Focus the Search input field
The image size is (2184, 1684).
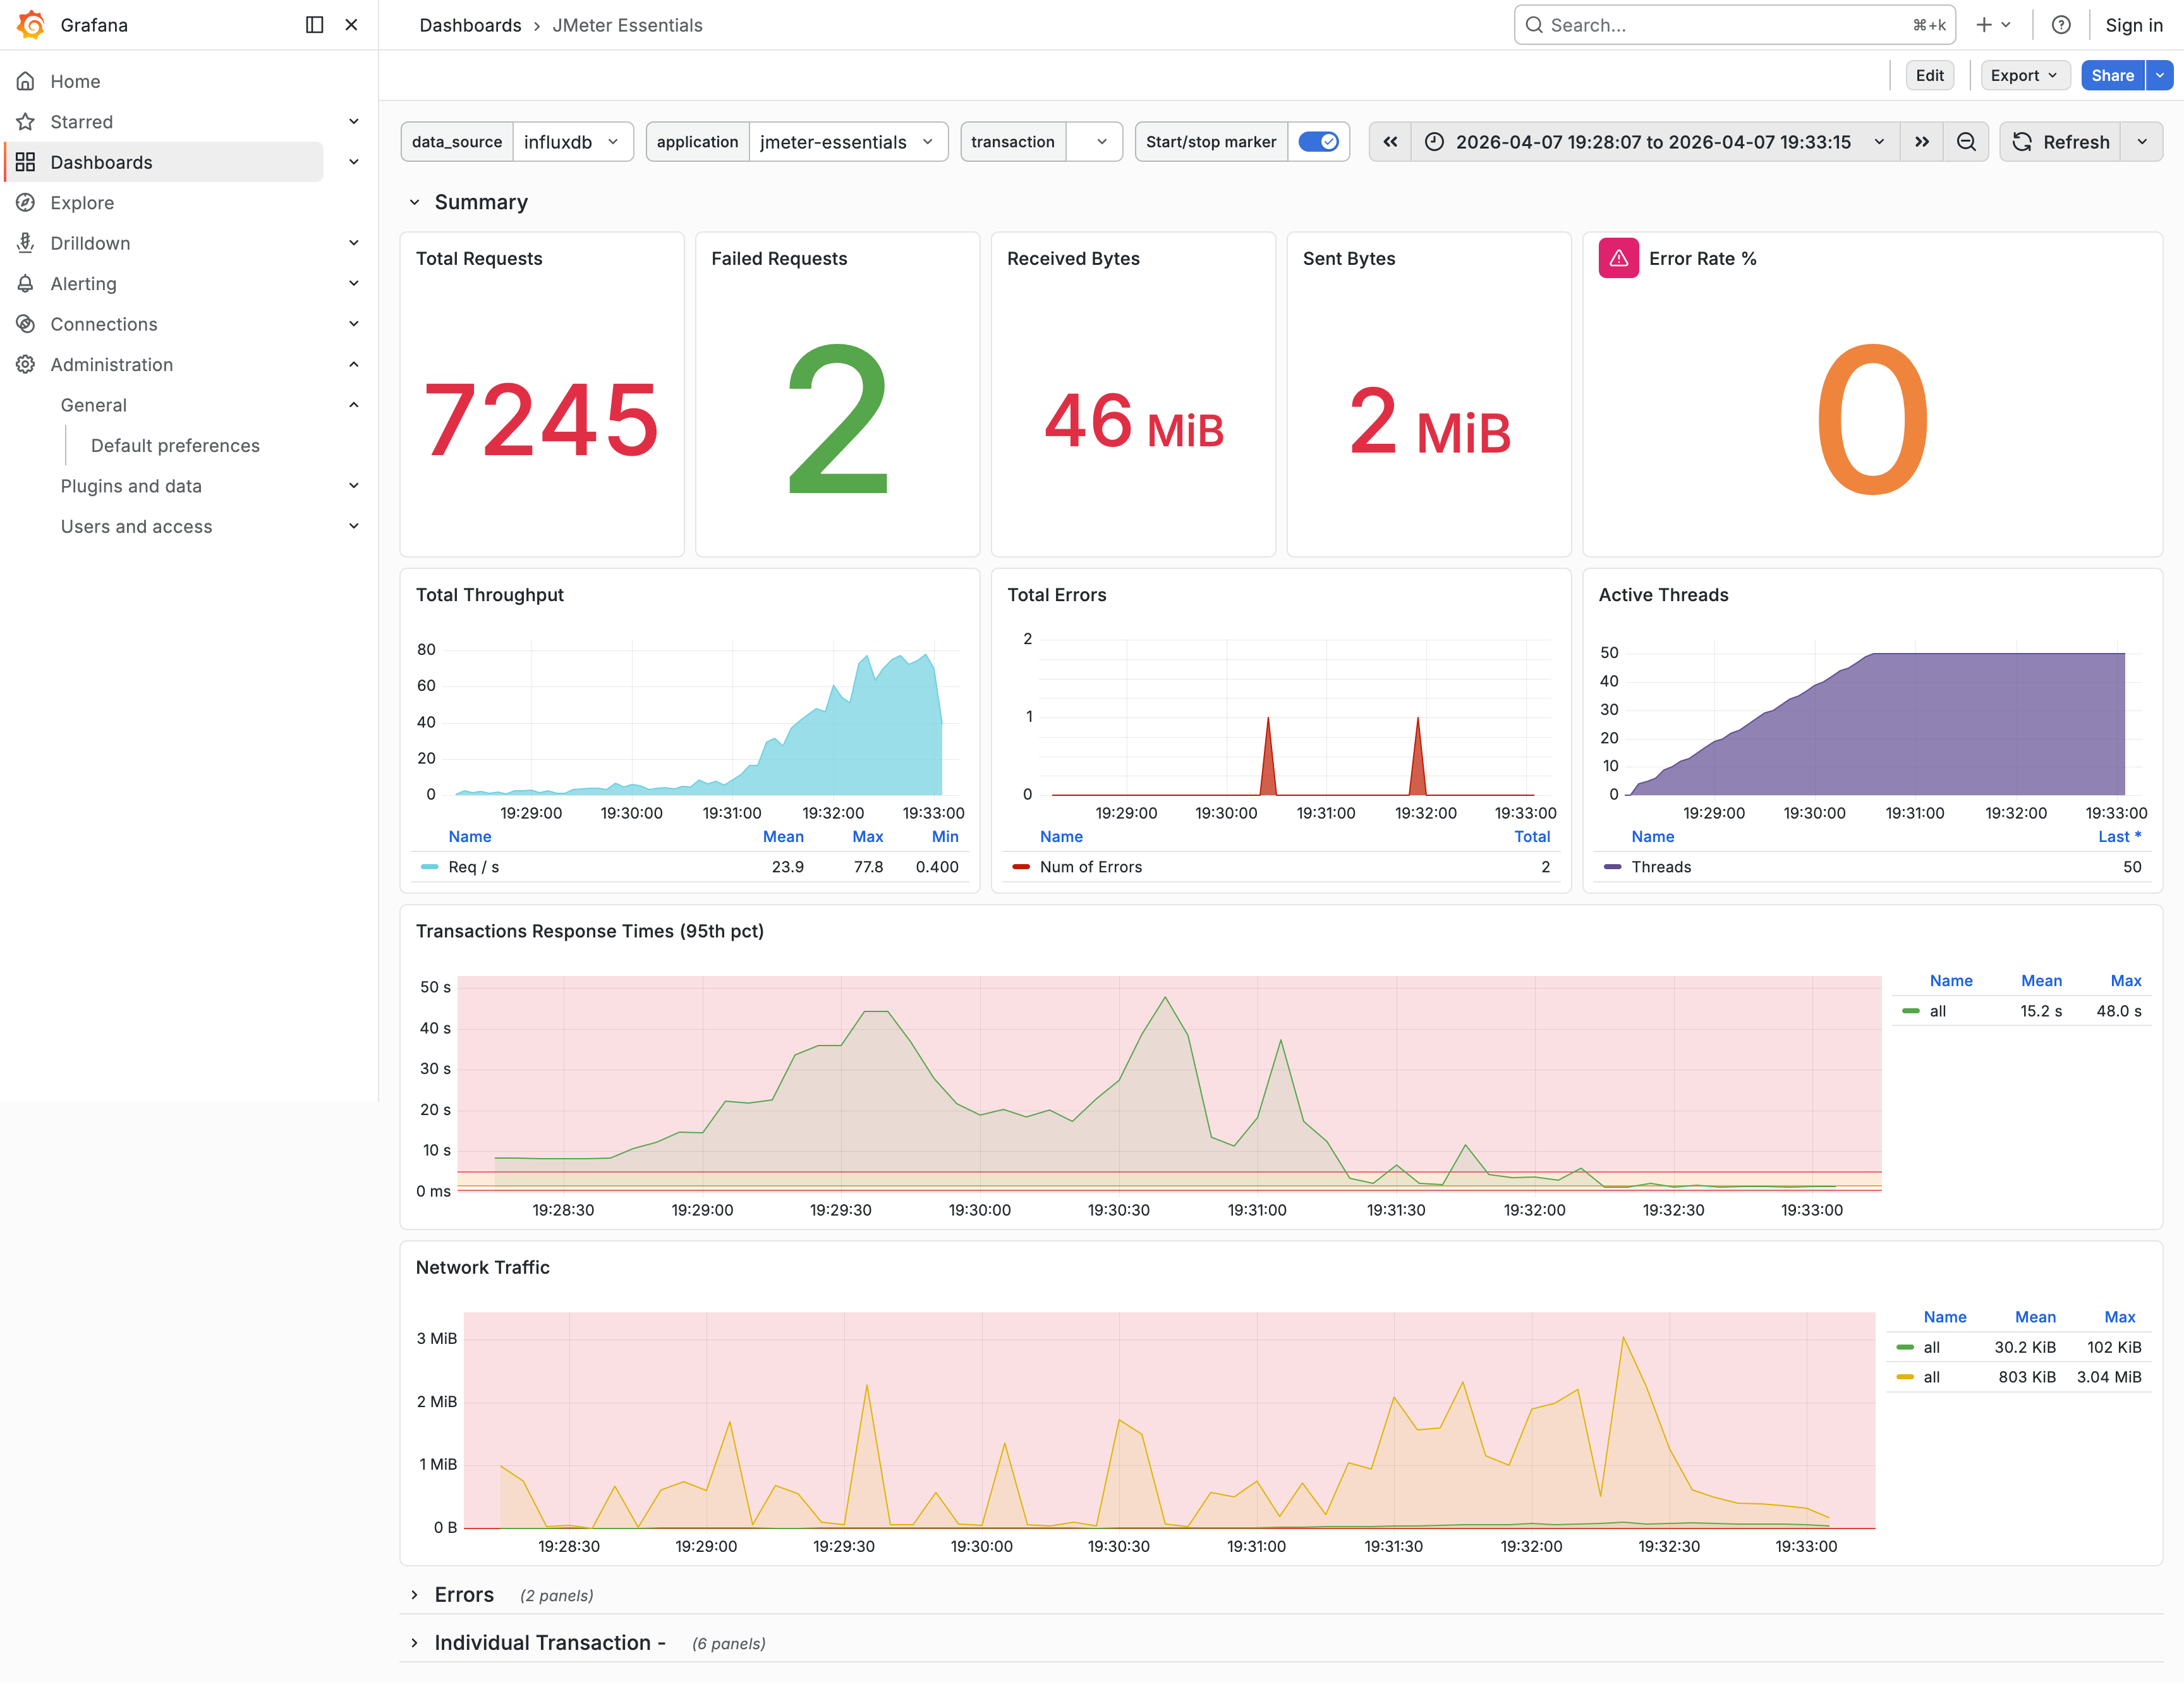point(1734,25)
